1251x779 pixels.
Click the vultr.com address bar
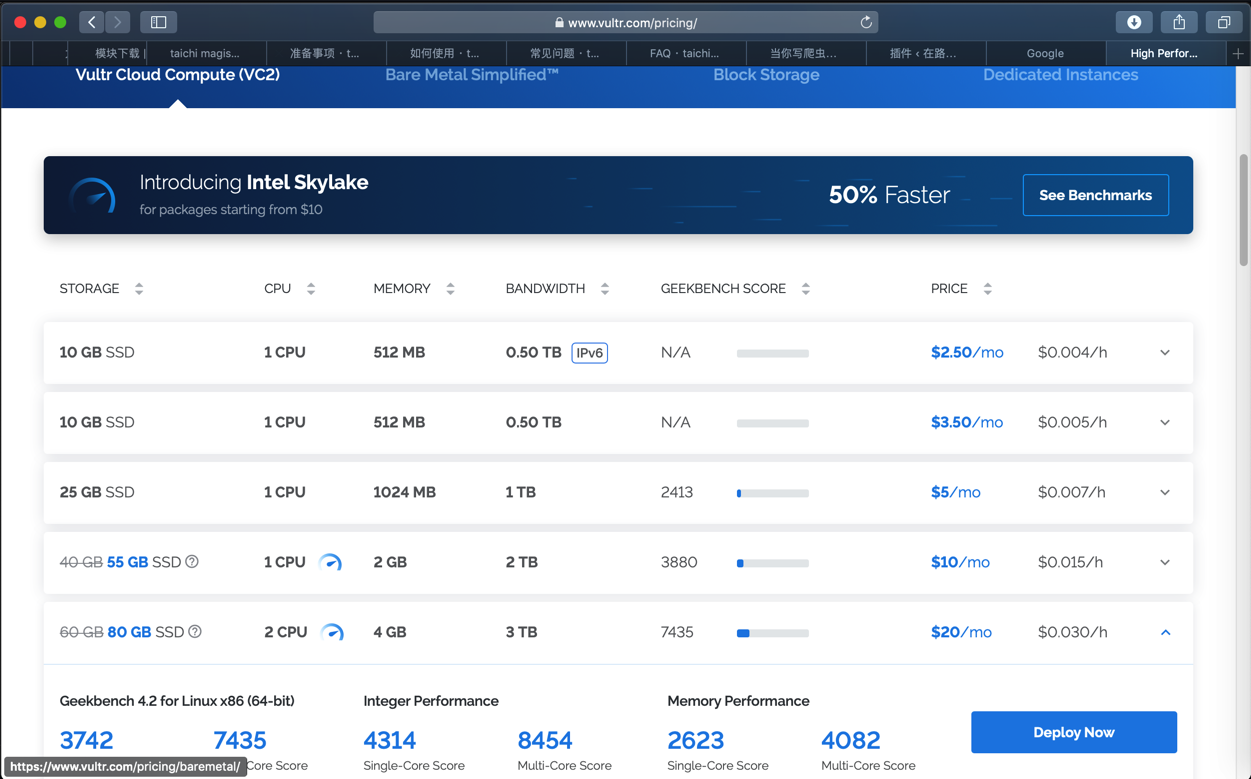pos(632,22)
